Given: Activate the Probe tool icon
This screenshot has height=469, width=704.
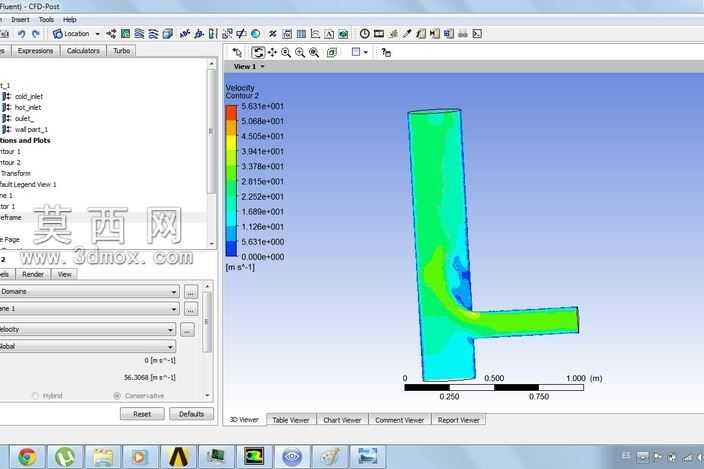Looking at the screenshot, I should pyautogui.click(x=407, y=34).
